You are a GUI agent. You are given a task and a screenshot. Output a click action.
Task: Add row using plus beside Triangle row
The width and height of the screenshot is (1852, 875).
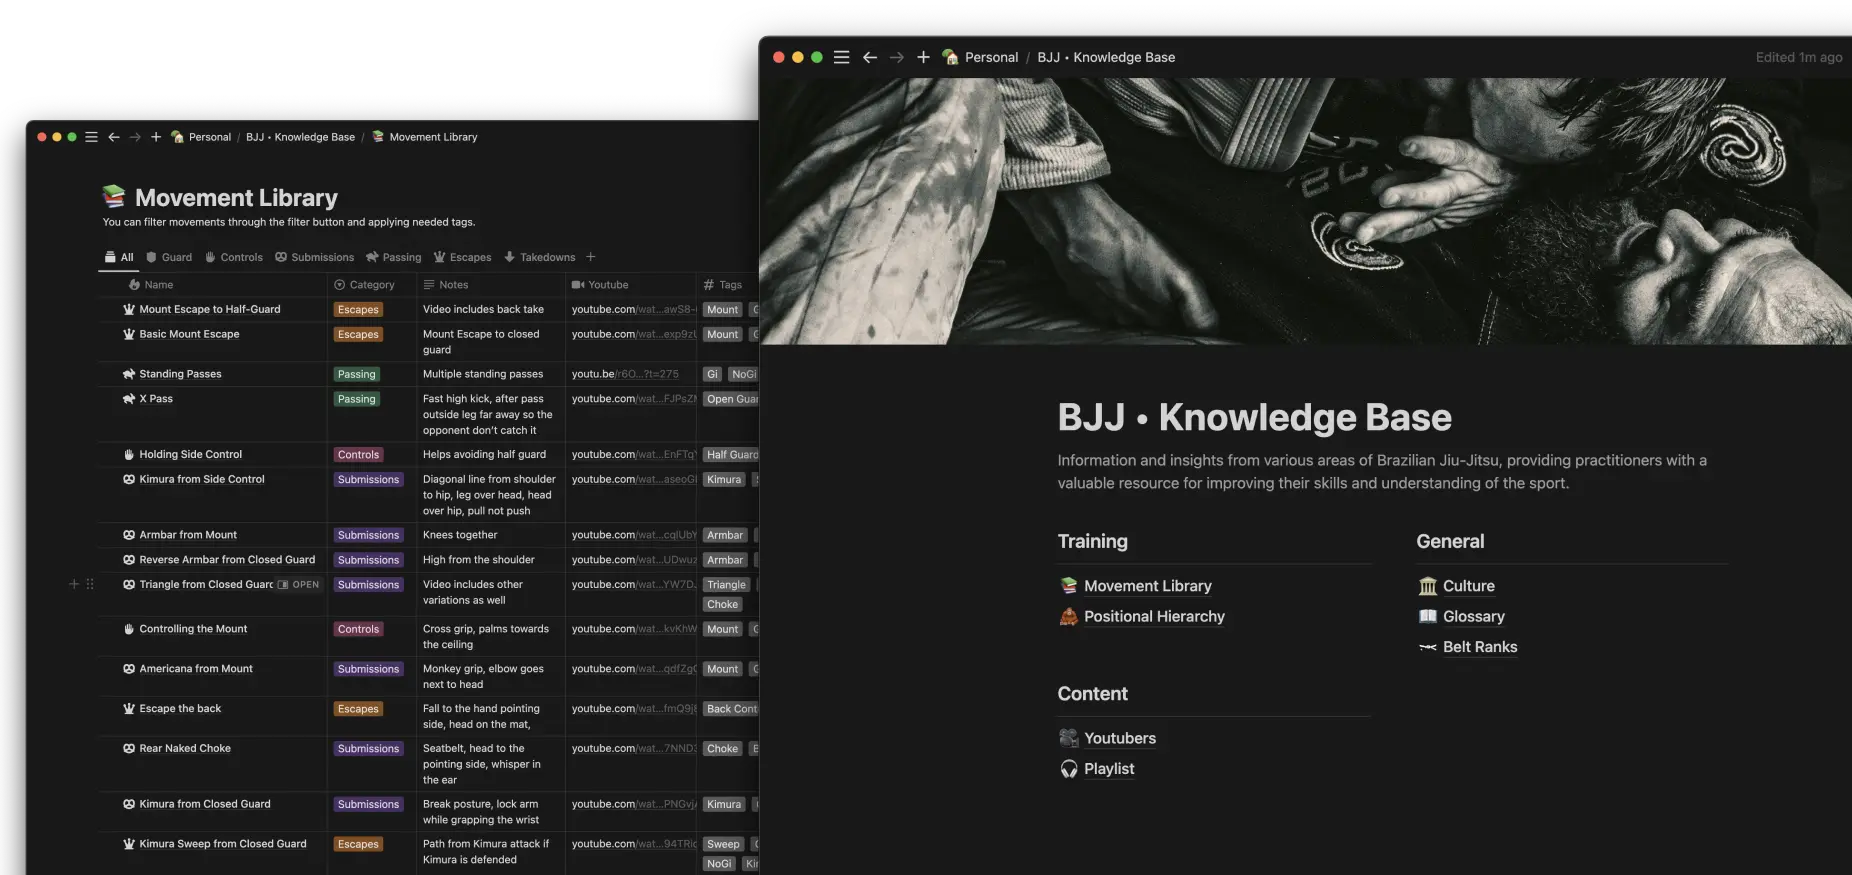(73, 584)
